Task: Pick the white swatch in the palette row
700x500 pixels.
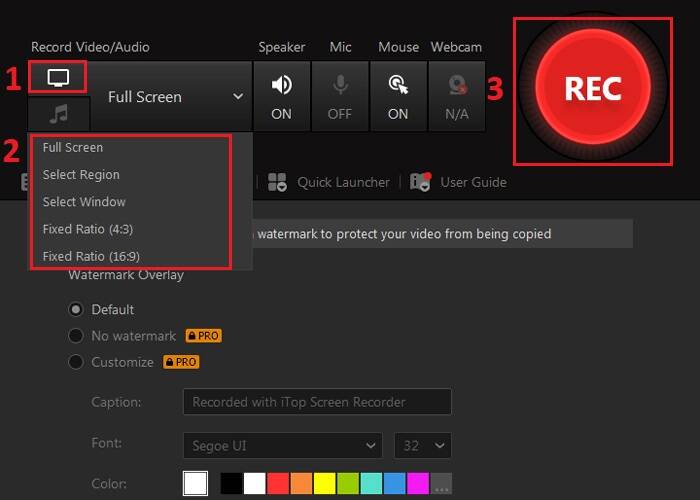Action: 254,483
